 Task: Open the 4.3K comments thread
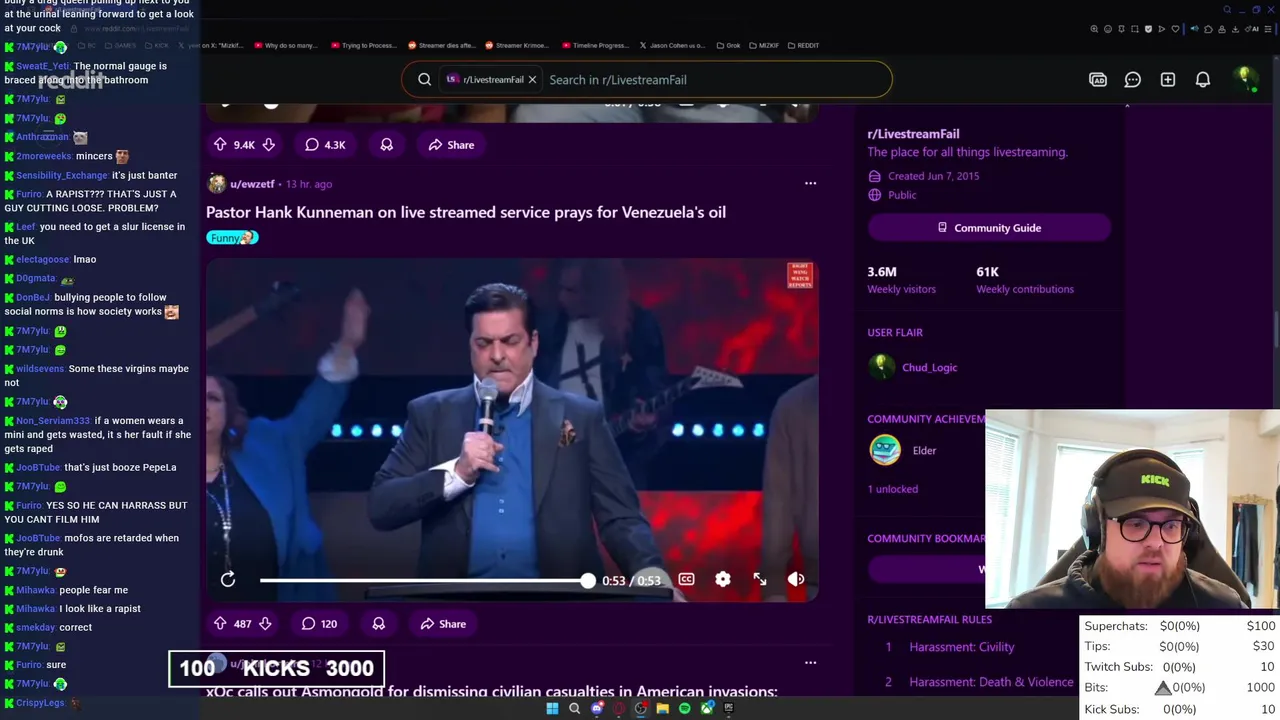click(326, 145)
